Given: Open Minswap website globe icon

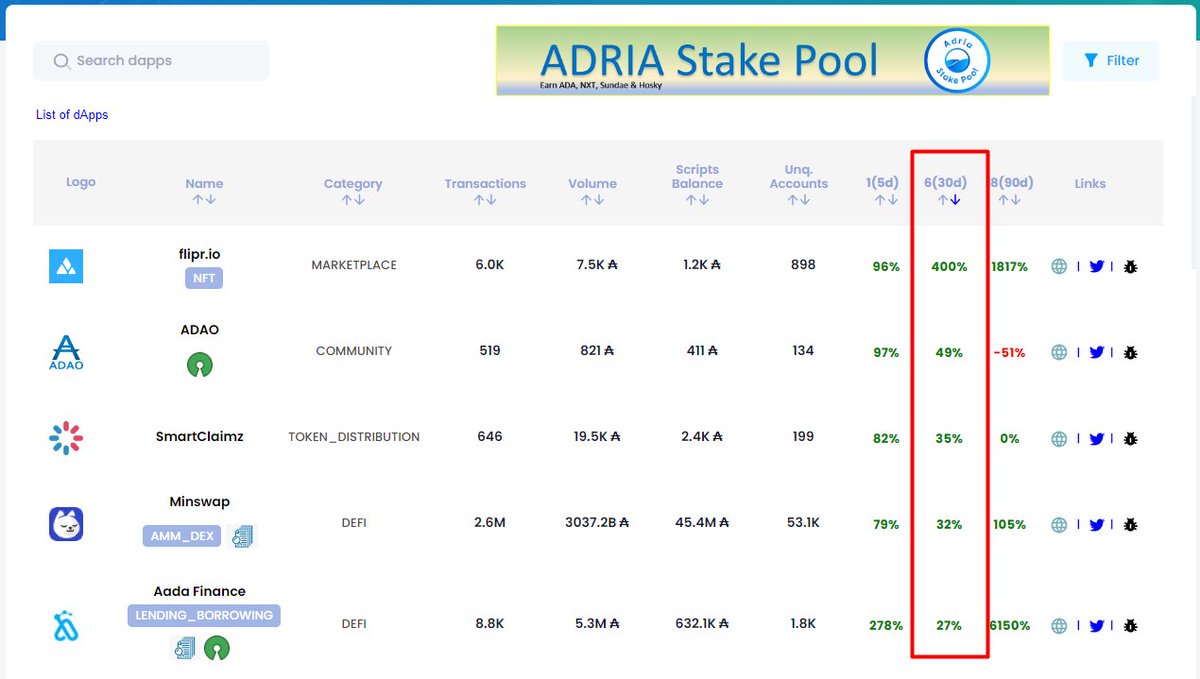Looking at the screenshot, I should coord(1059,525).
